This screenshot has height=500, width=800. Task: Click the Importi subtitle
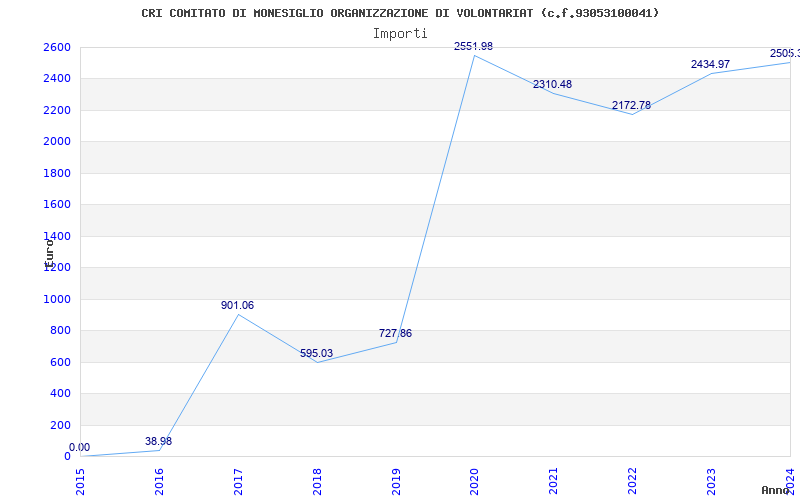pos(400,34)
